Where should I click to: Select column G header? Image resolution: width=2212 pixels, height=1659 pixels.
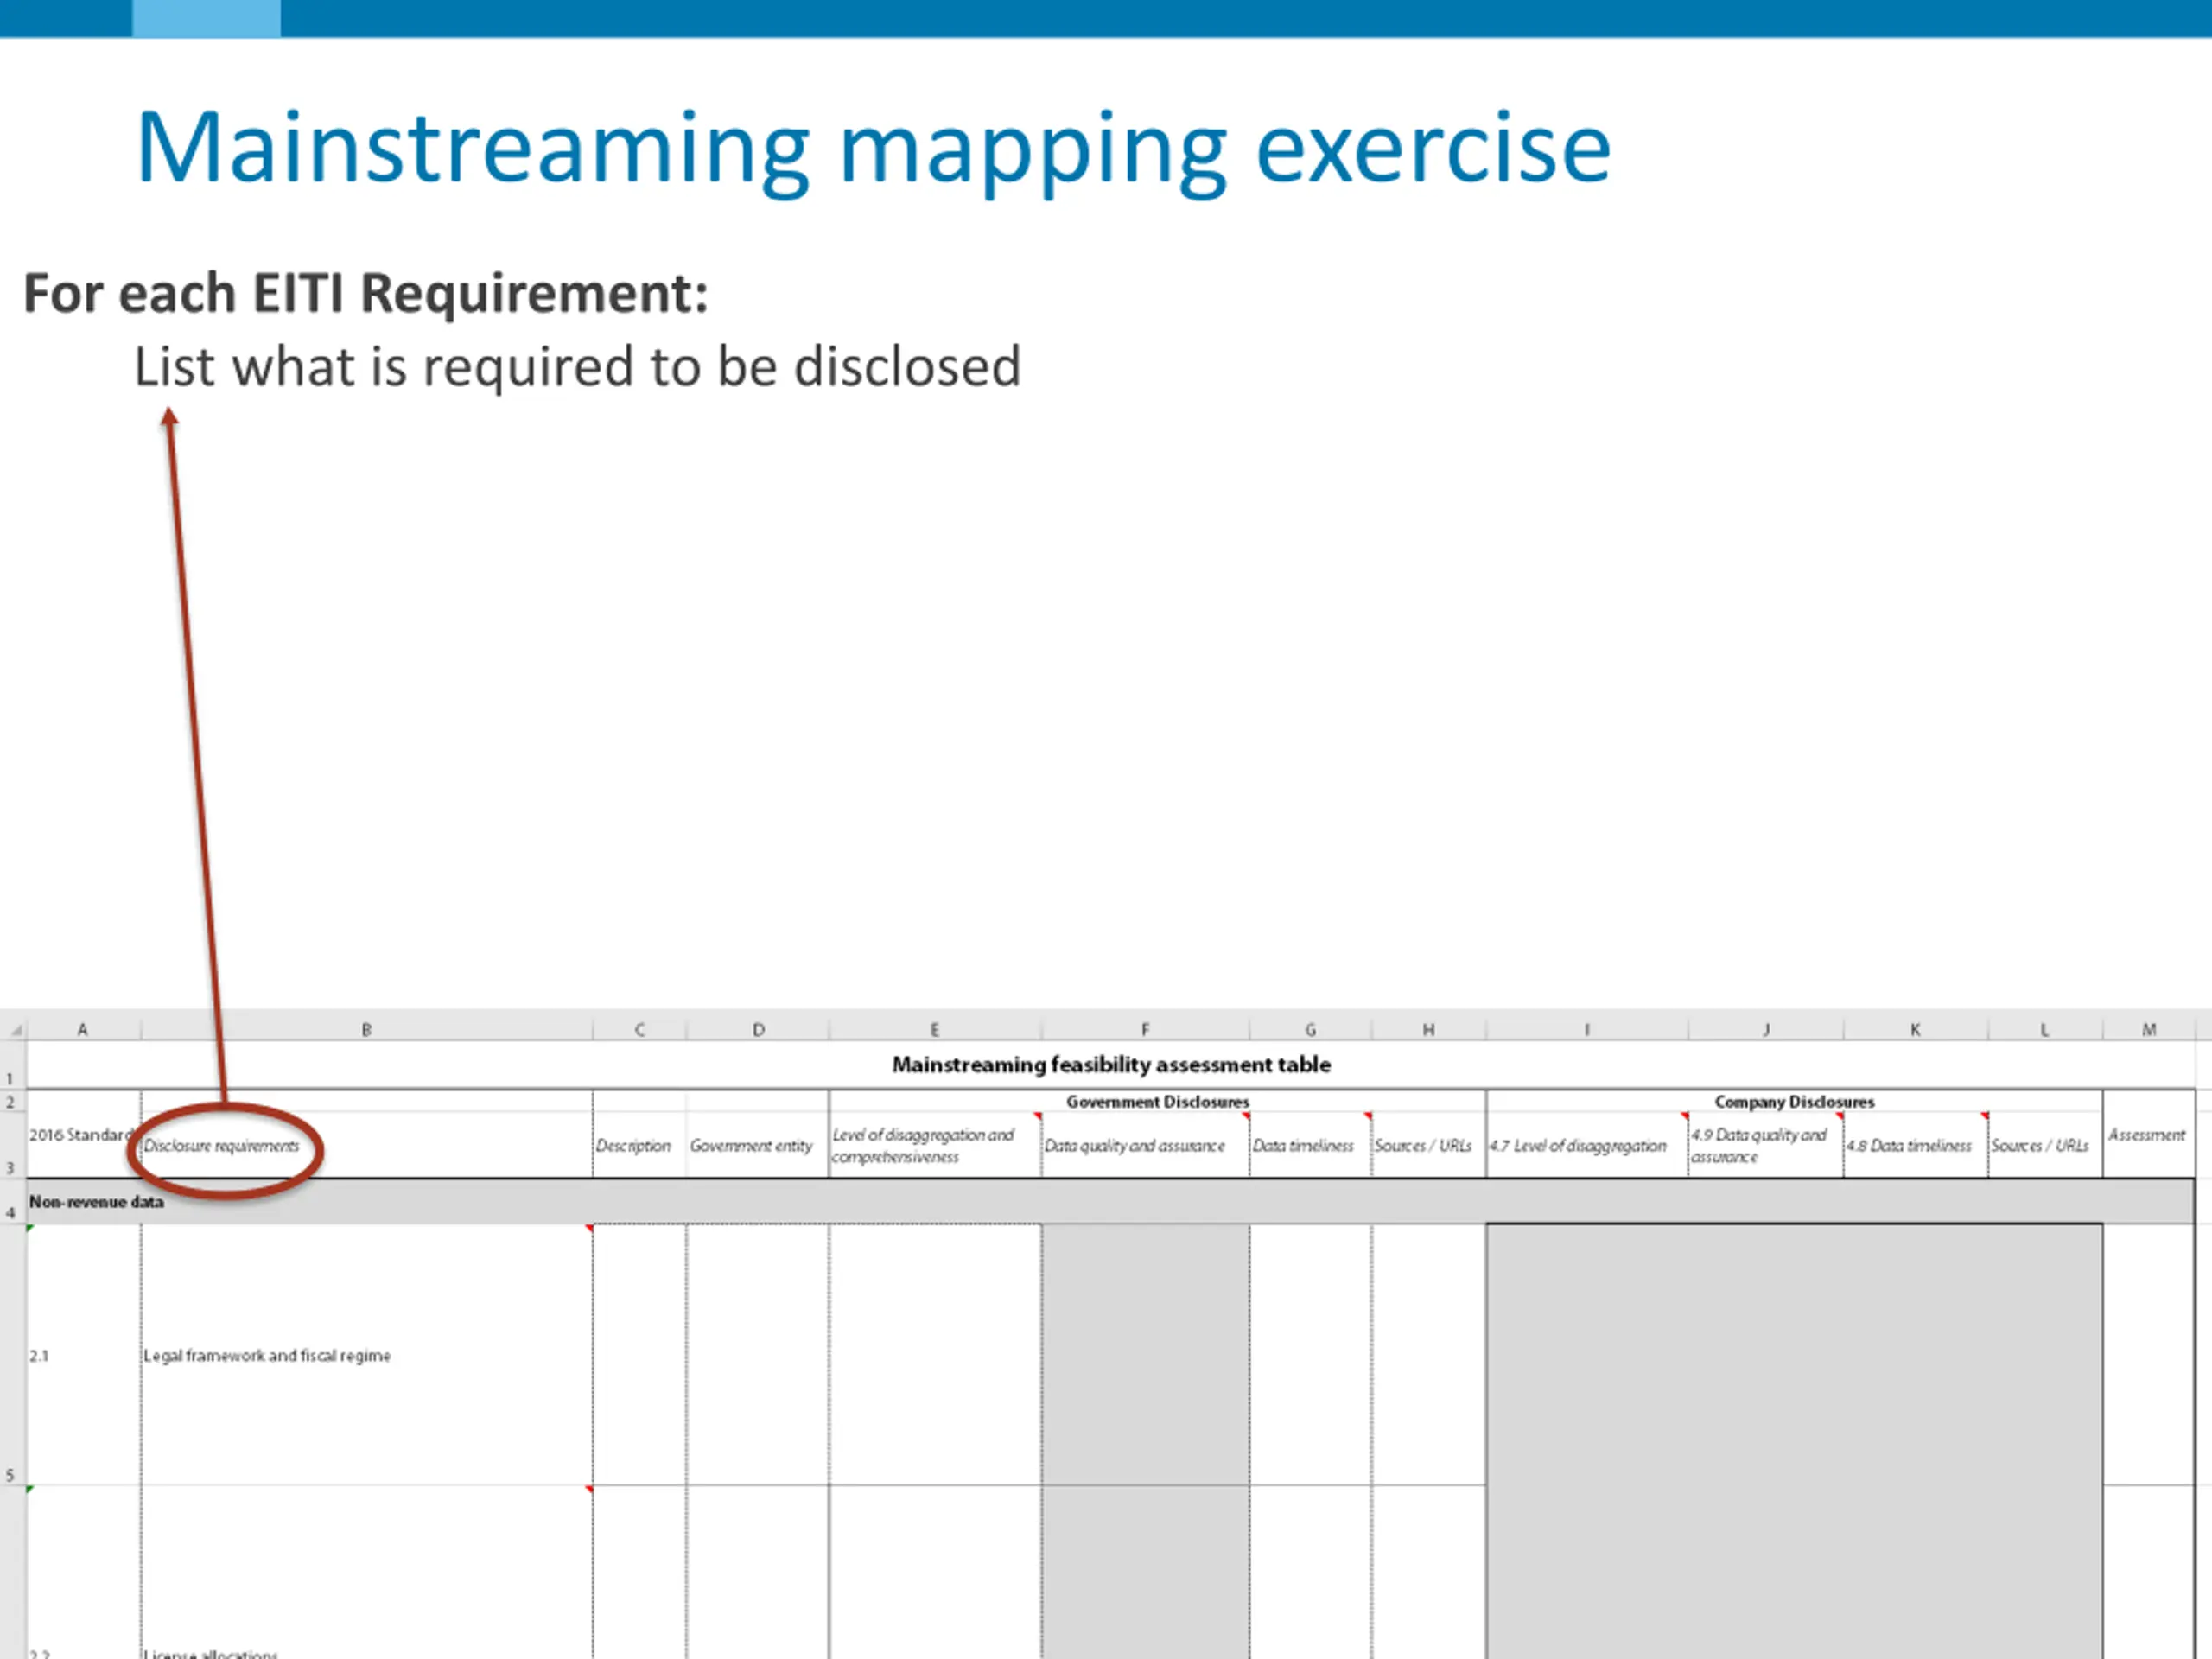click(x=1310, y=1029)
